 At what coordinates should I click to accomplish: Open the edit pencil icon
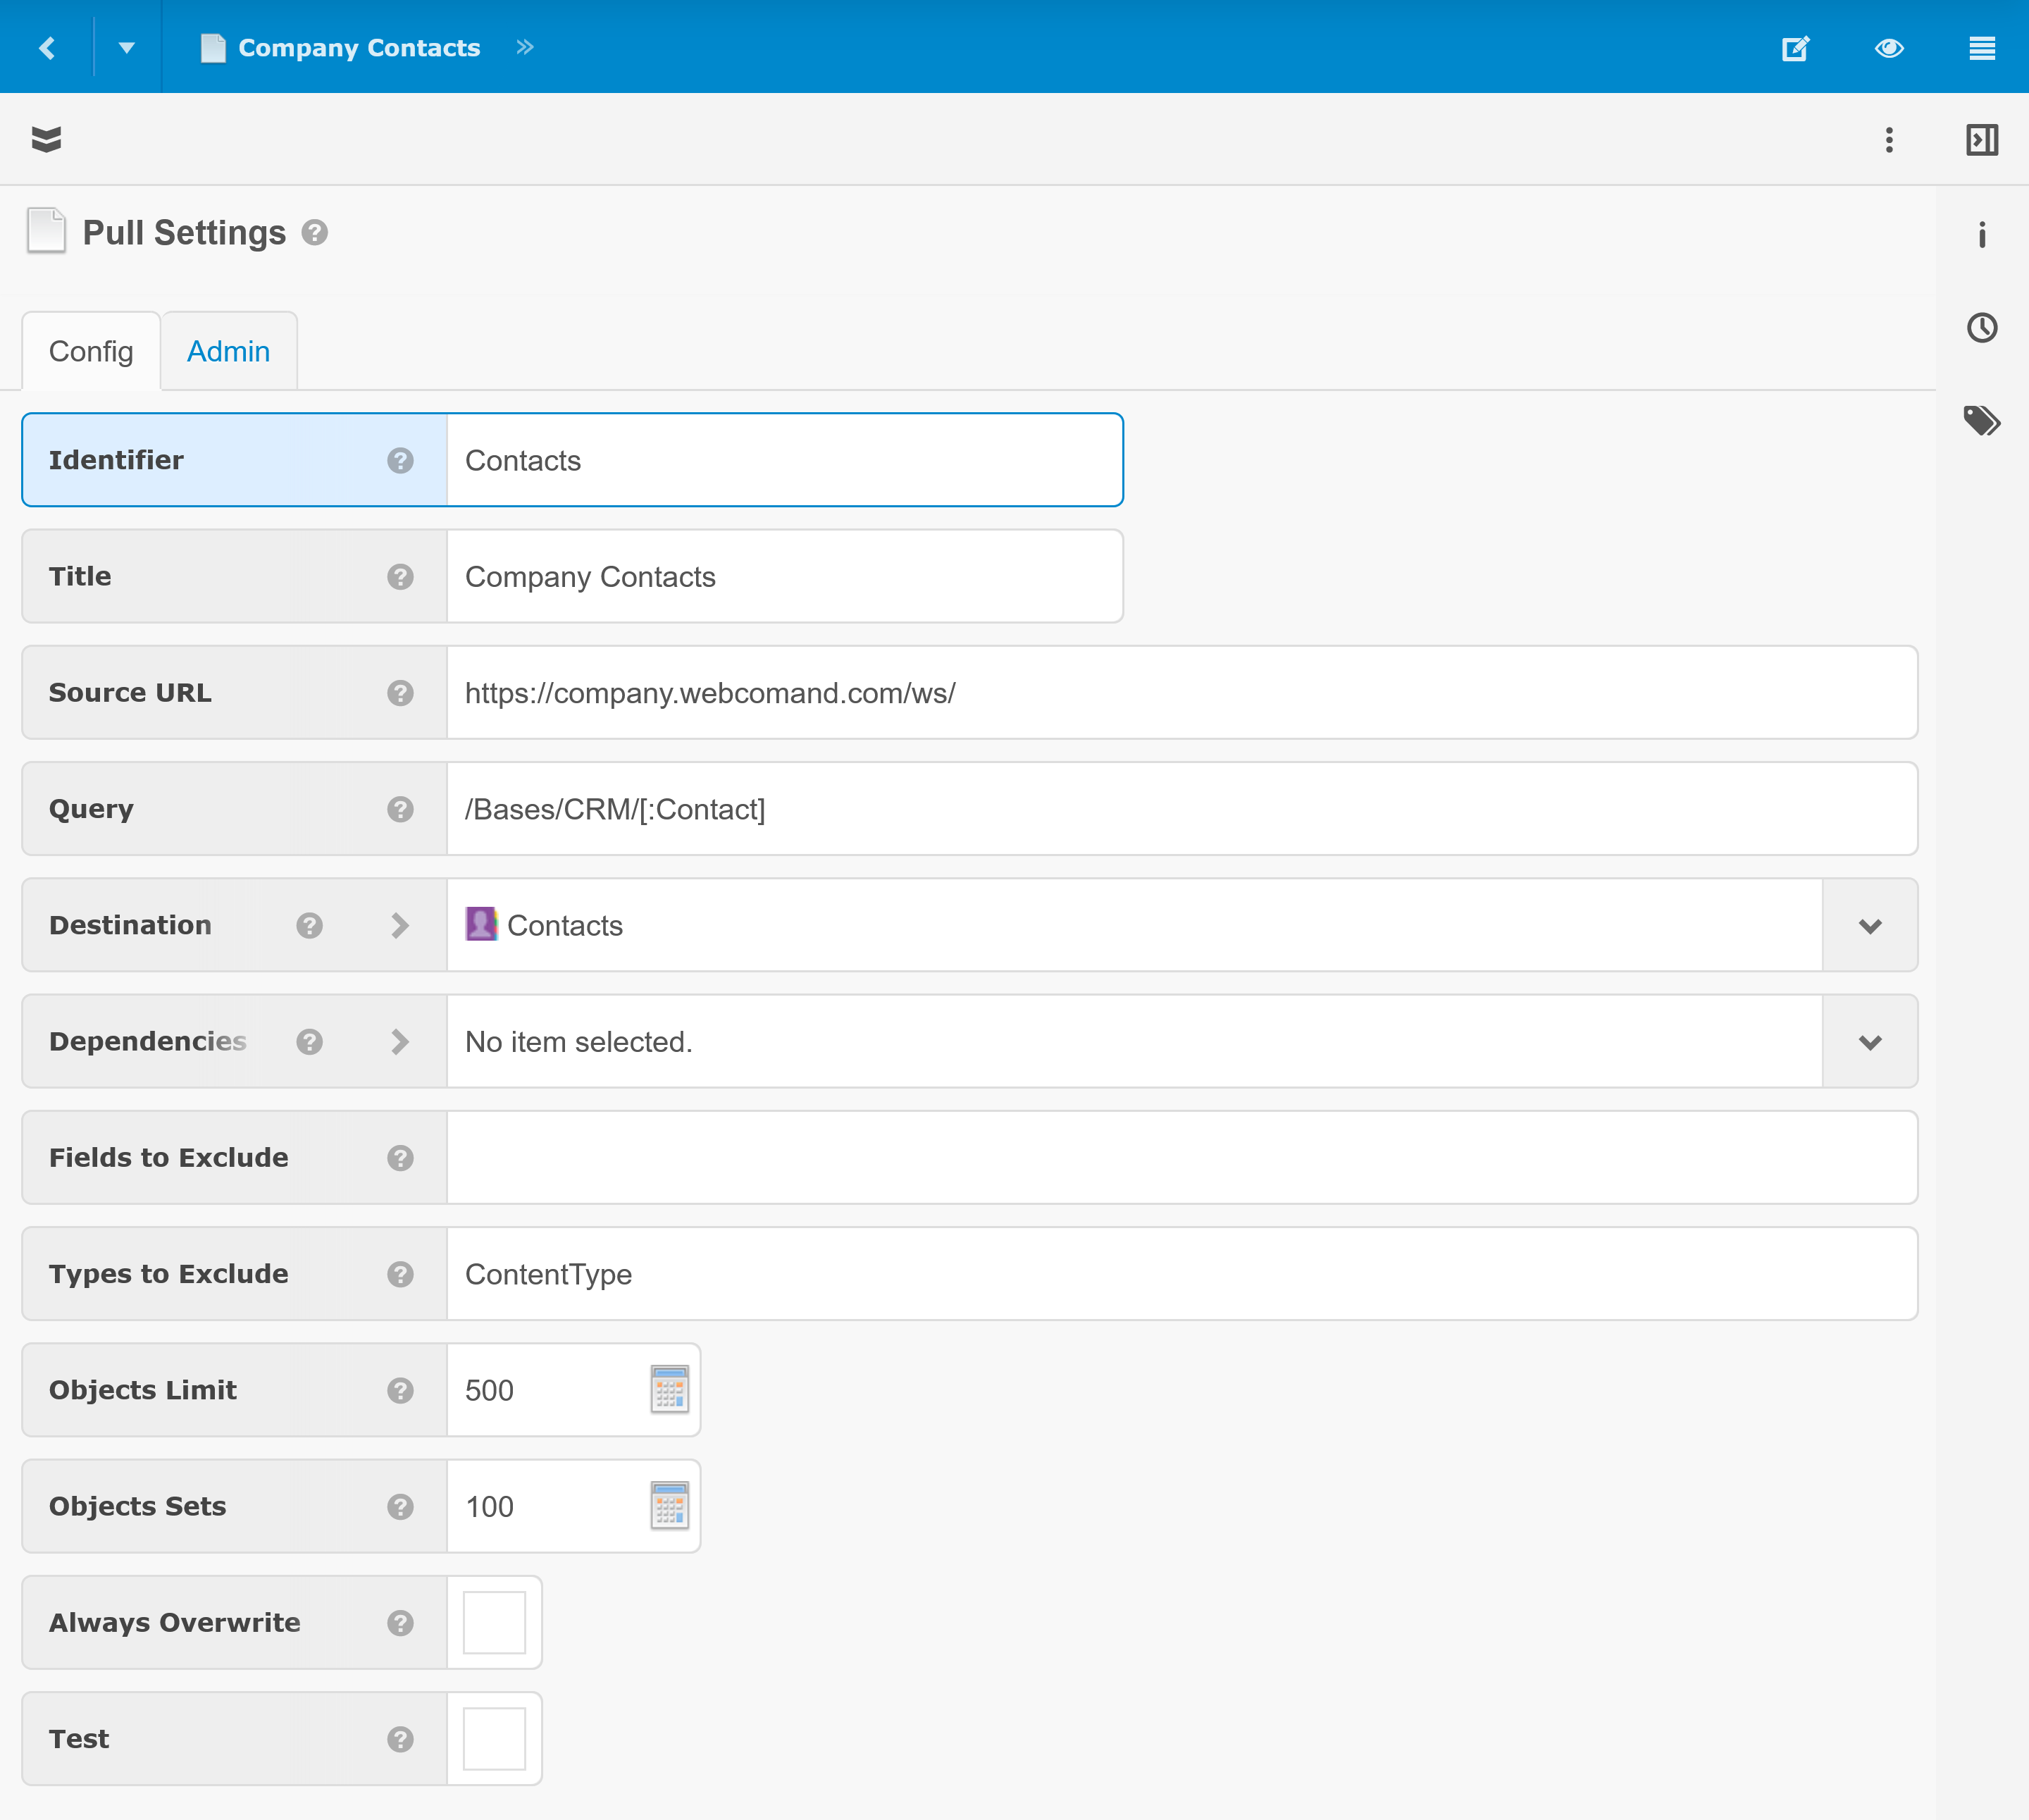pos(1795,48)
